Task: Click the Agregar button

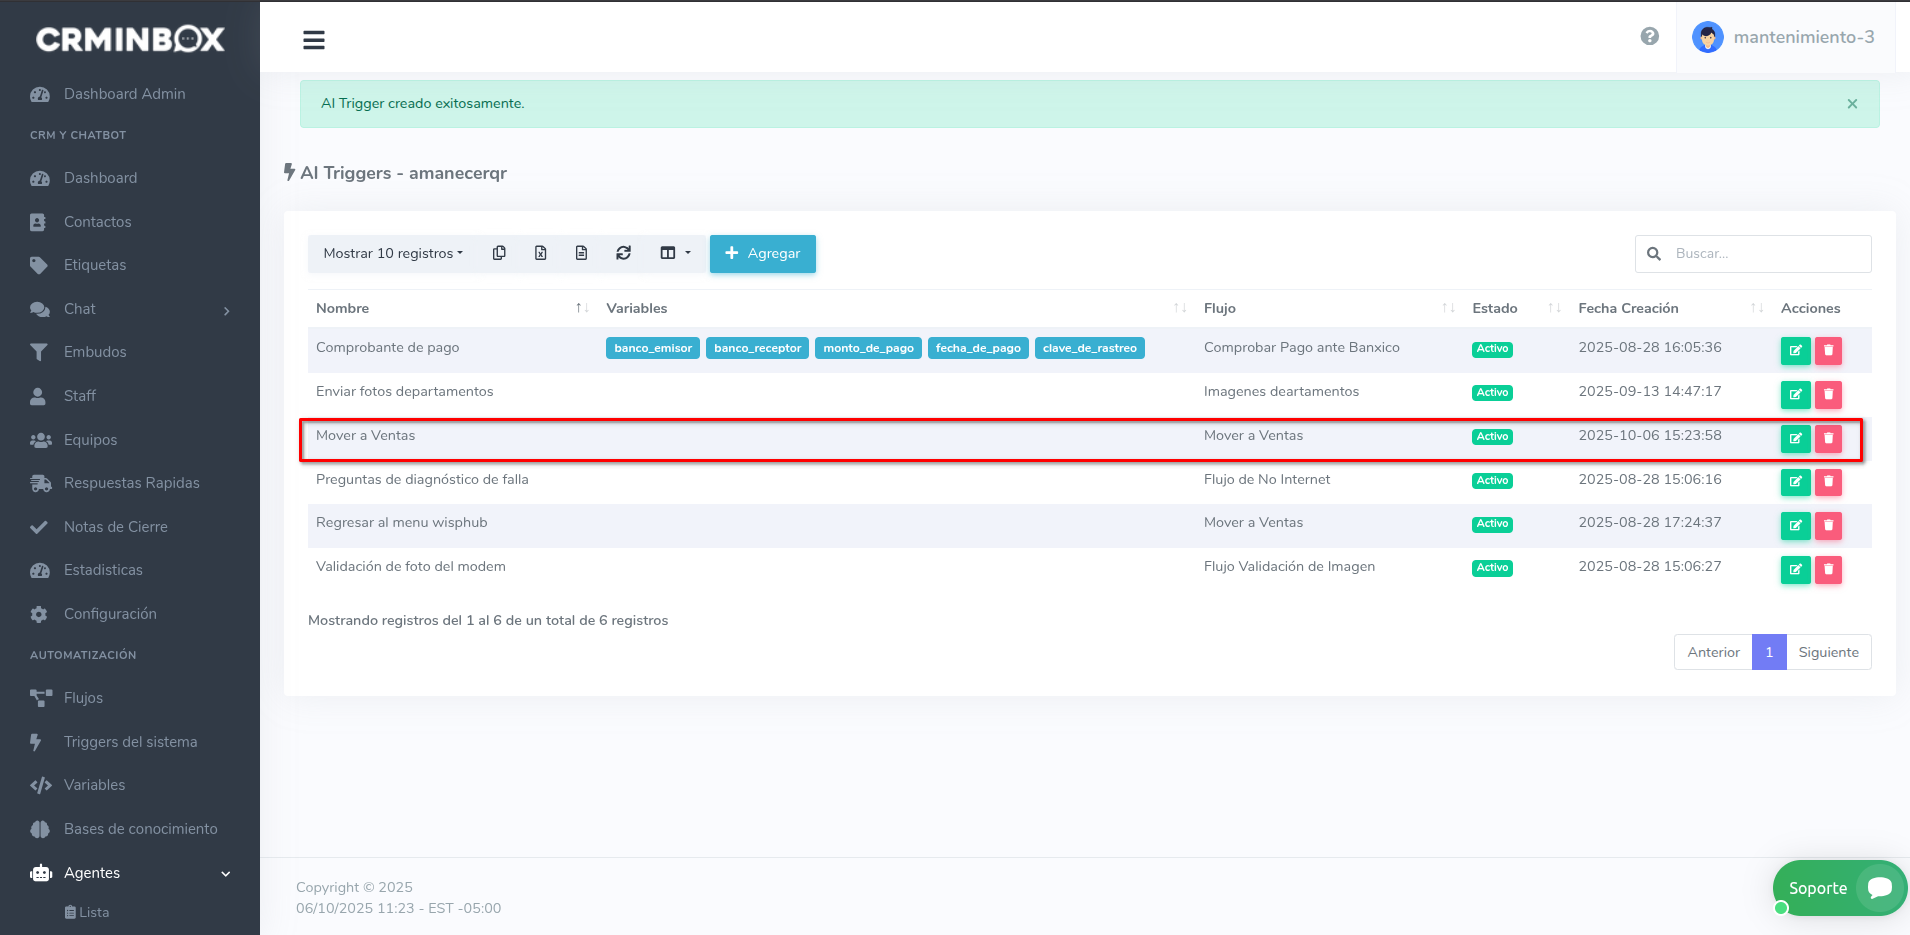Action: pyautogui.click(x=762, y=254)
